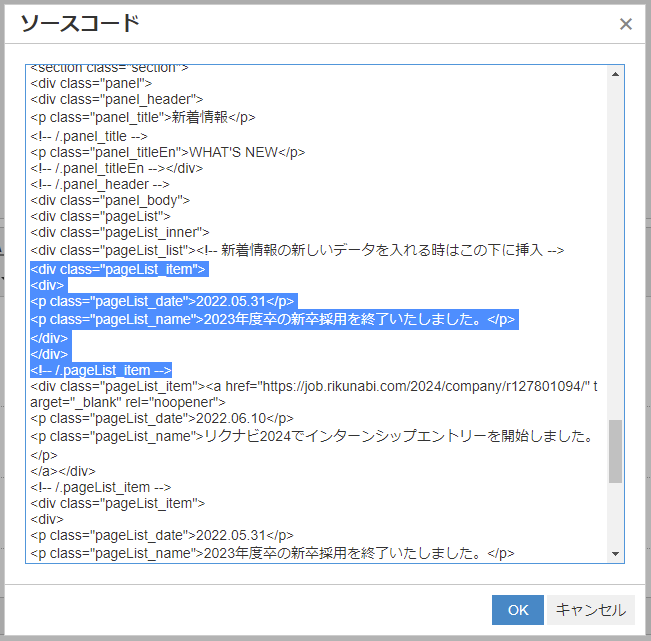Click the OK button
Screen dimensions: 651x641
pyautogui.click(x=517, y=610)
